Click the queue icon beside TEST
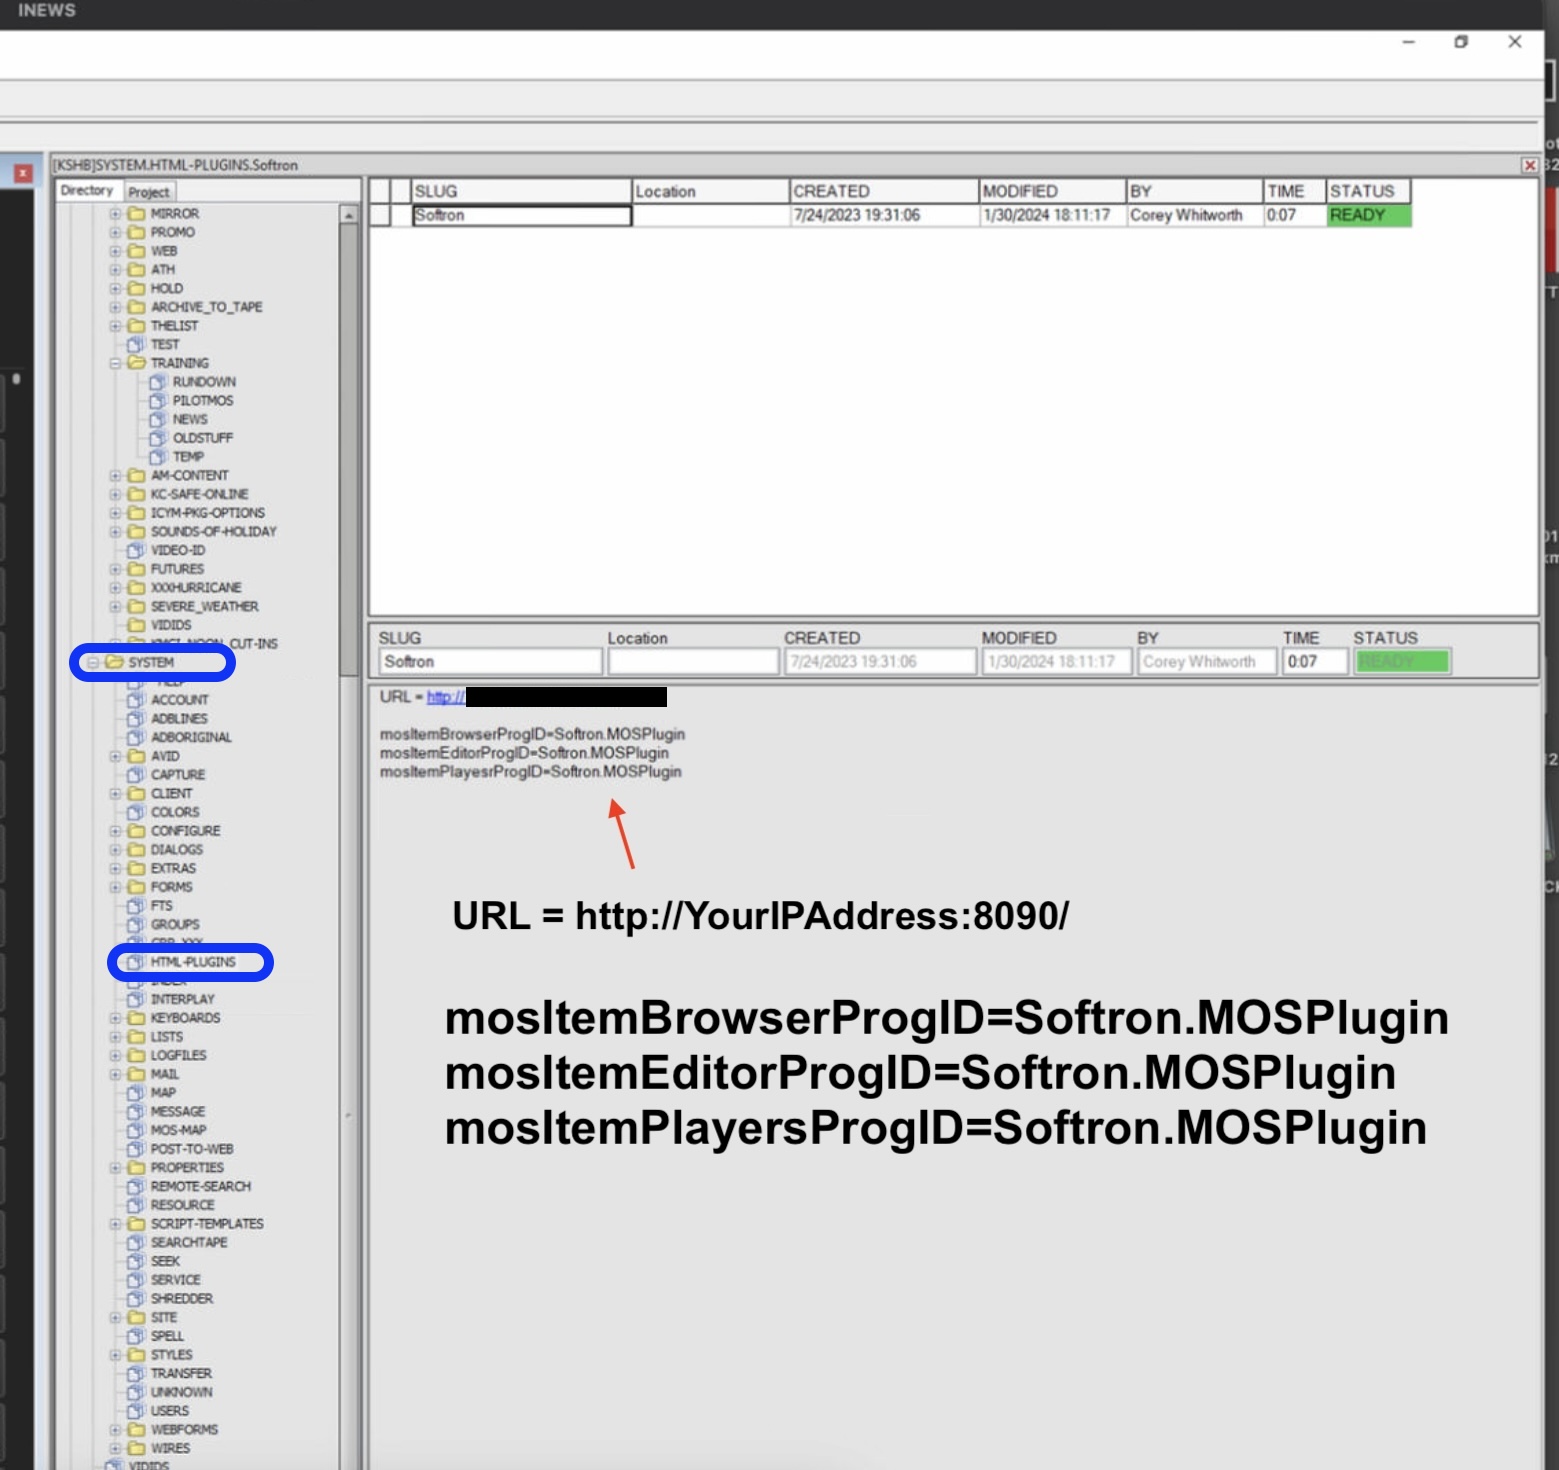Image resolution: width=1559 pixels, height=1470 pixels. pos(137,344)
